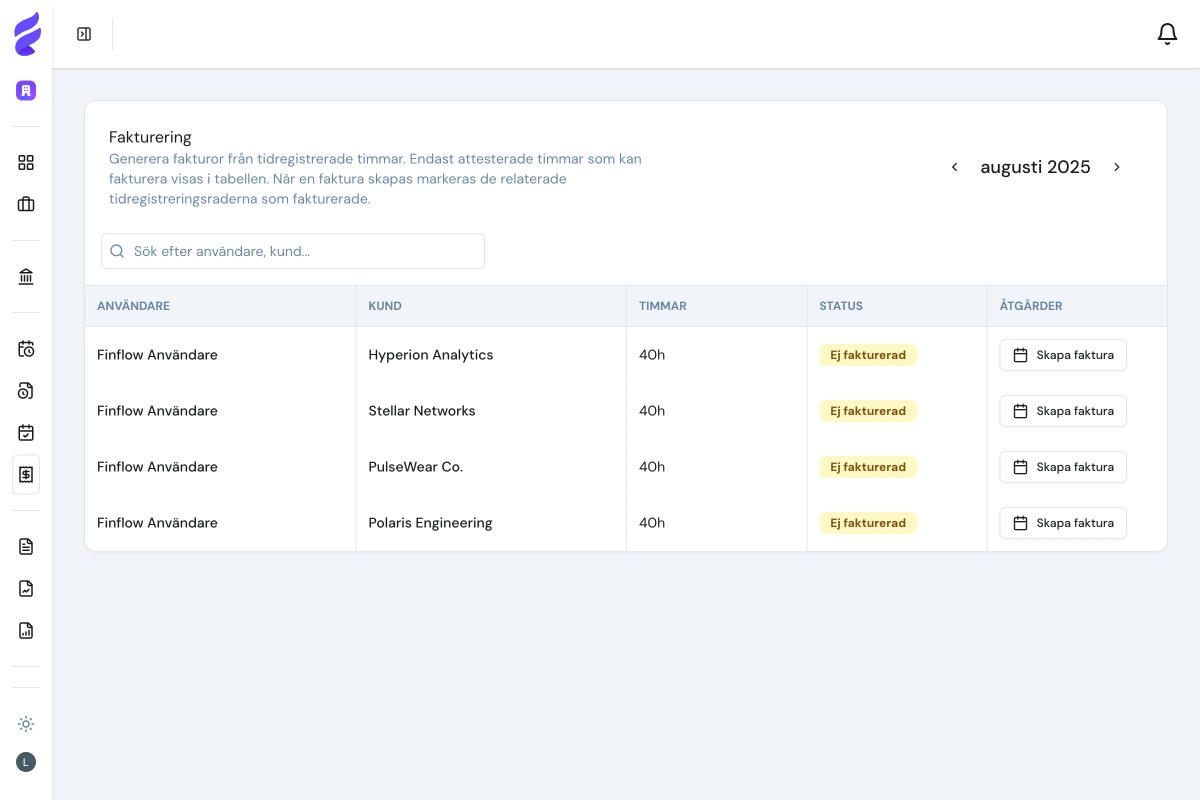Open the bank institution section in the sidebar

click(26, 276)
